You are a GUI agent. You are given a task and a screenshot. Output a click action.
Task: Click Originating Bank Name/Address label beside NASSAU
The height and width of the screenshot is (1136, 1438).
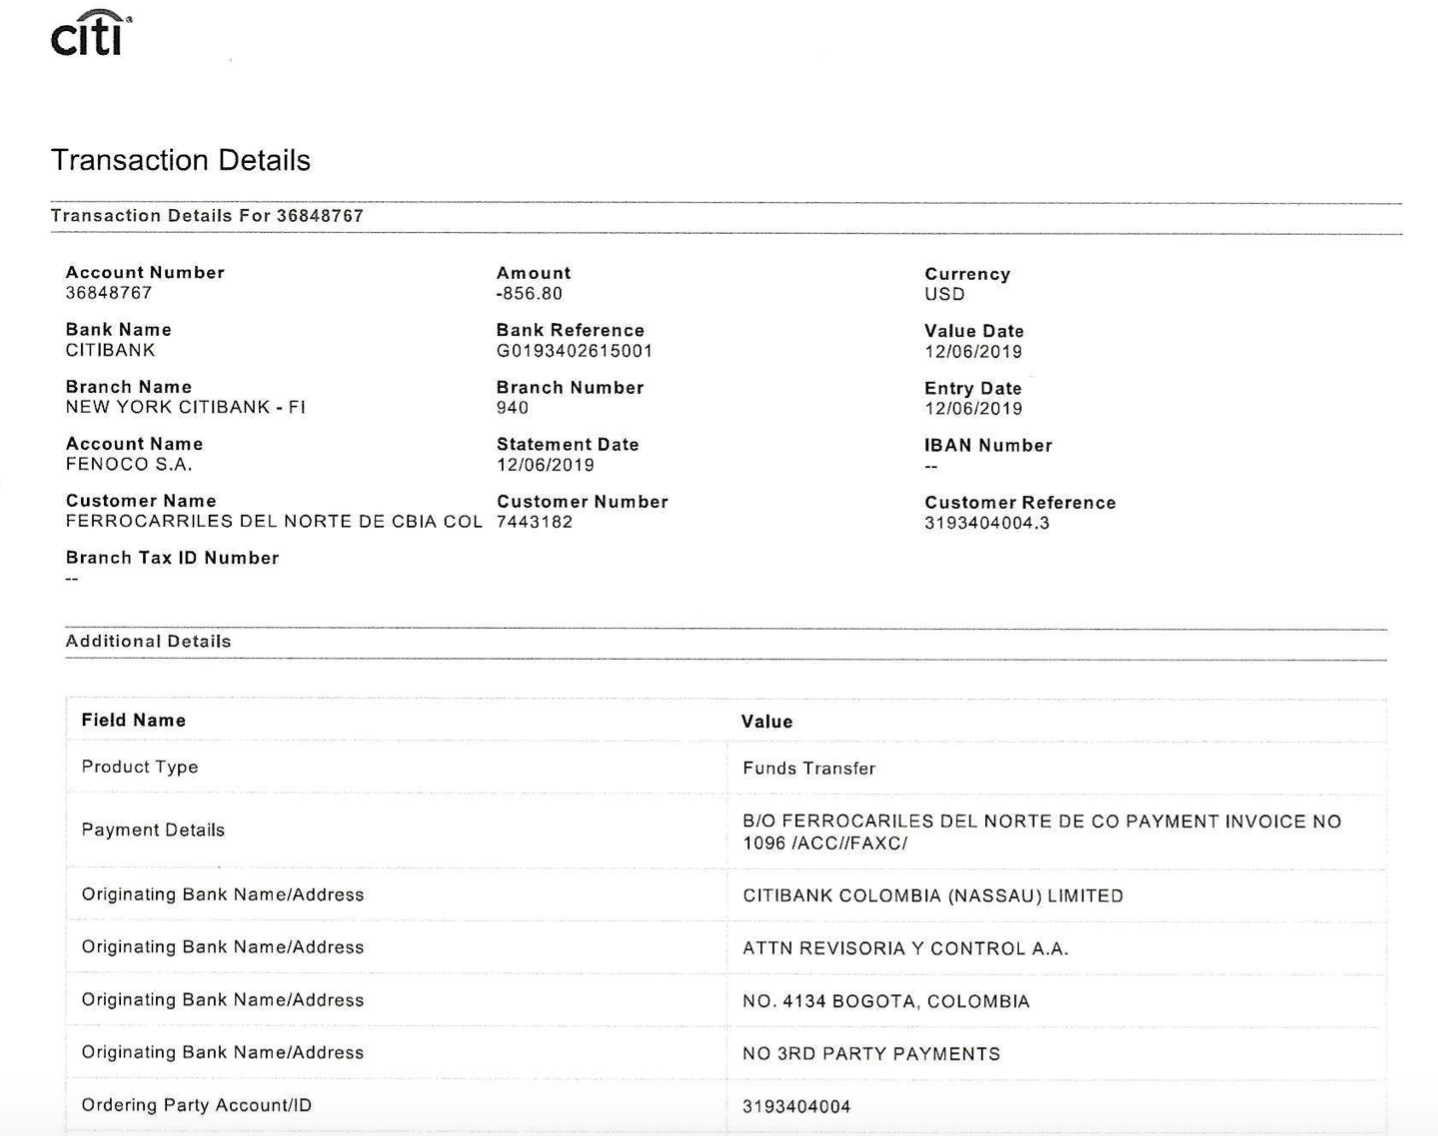point(223,895)
